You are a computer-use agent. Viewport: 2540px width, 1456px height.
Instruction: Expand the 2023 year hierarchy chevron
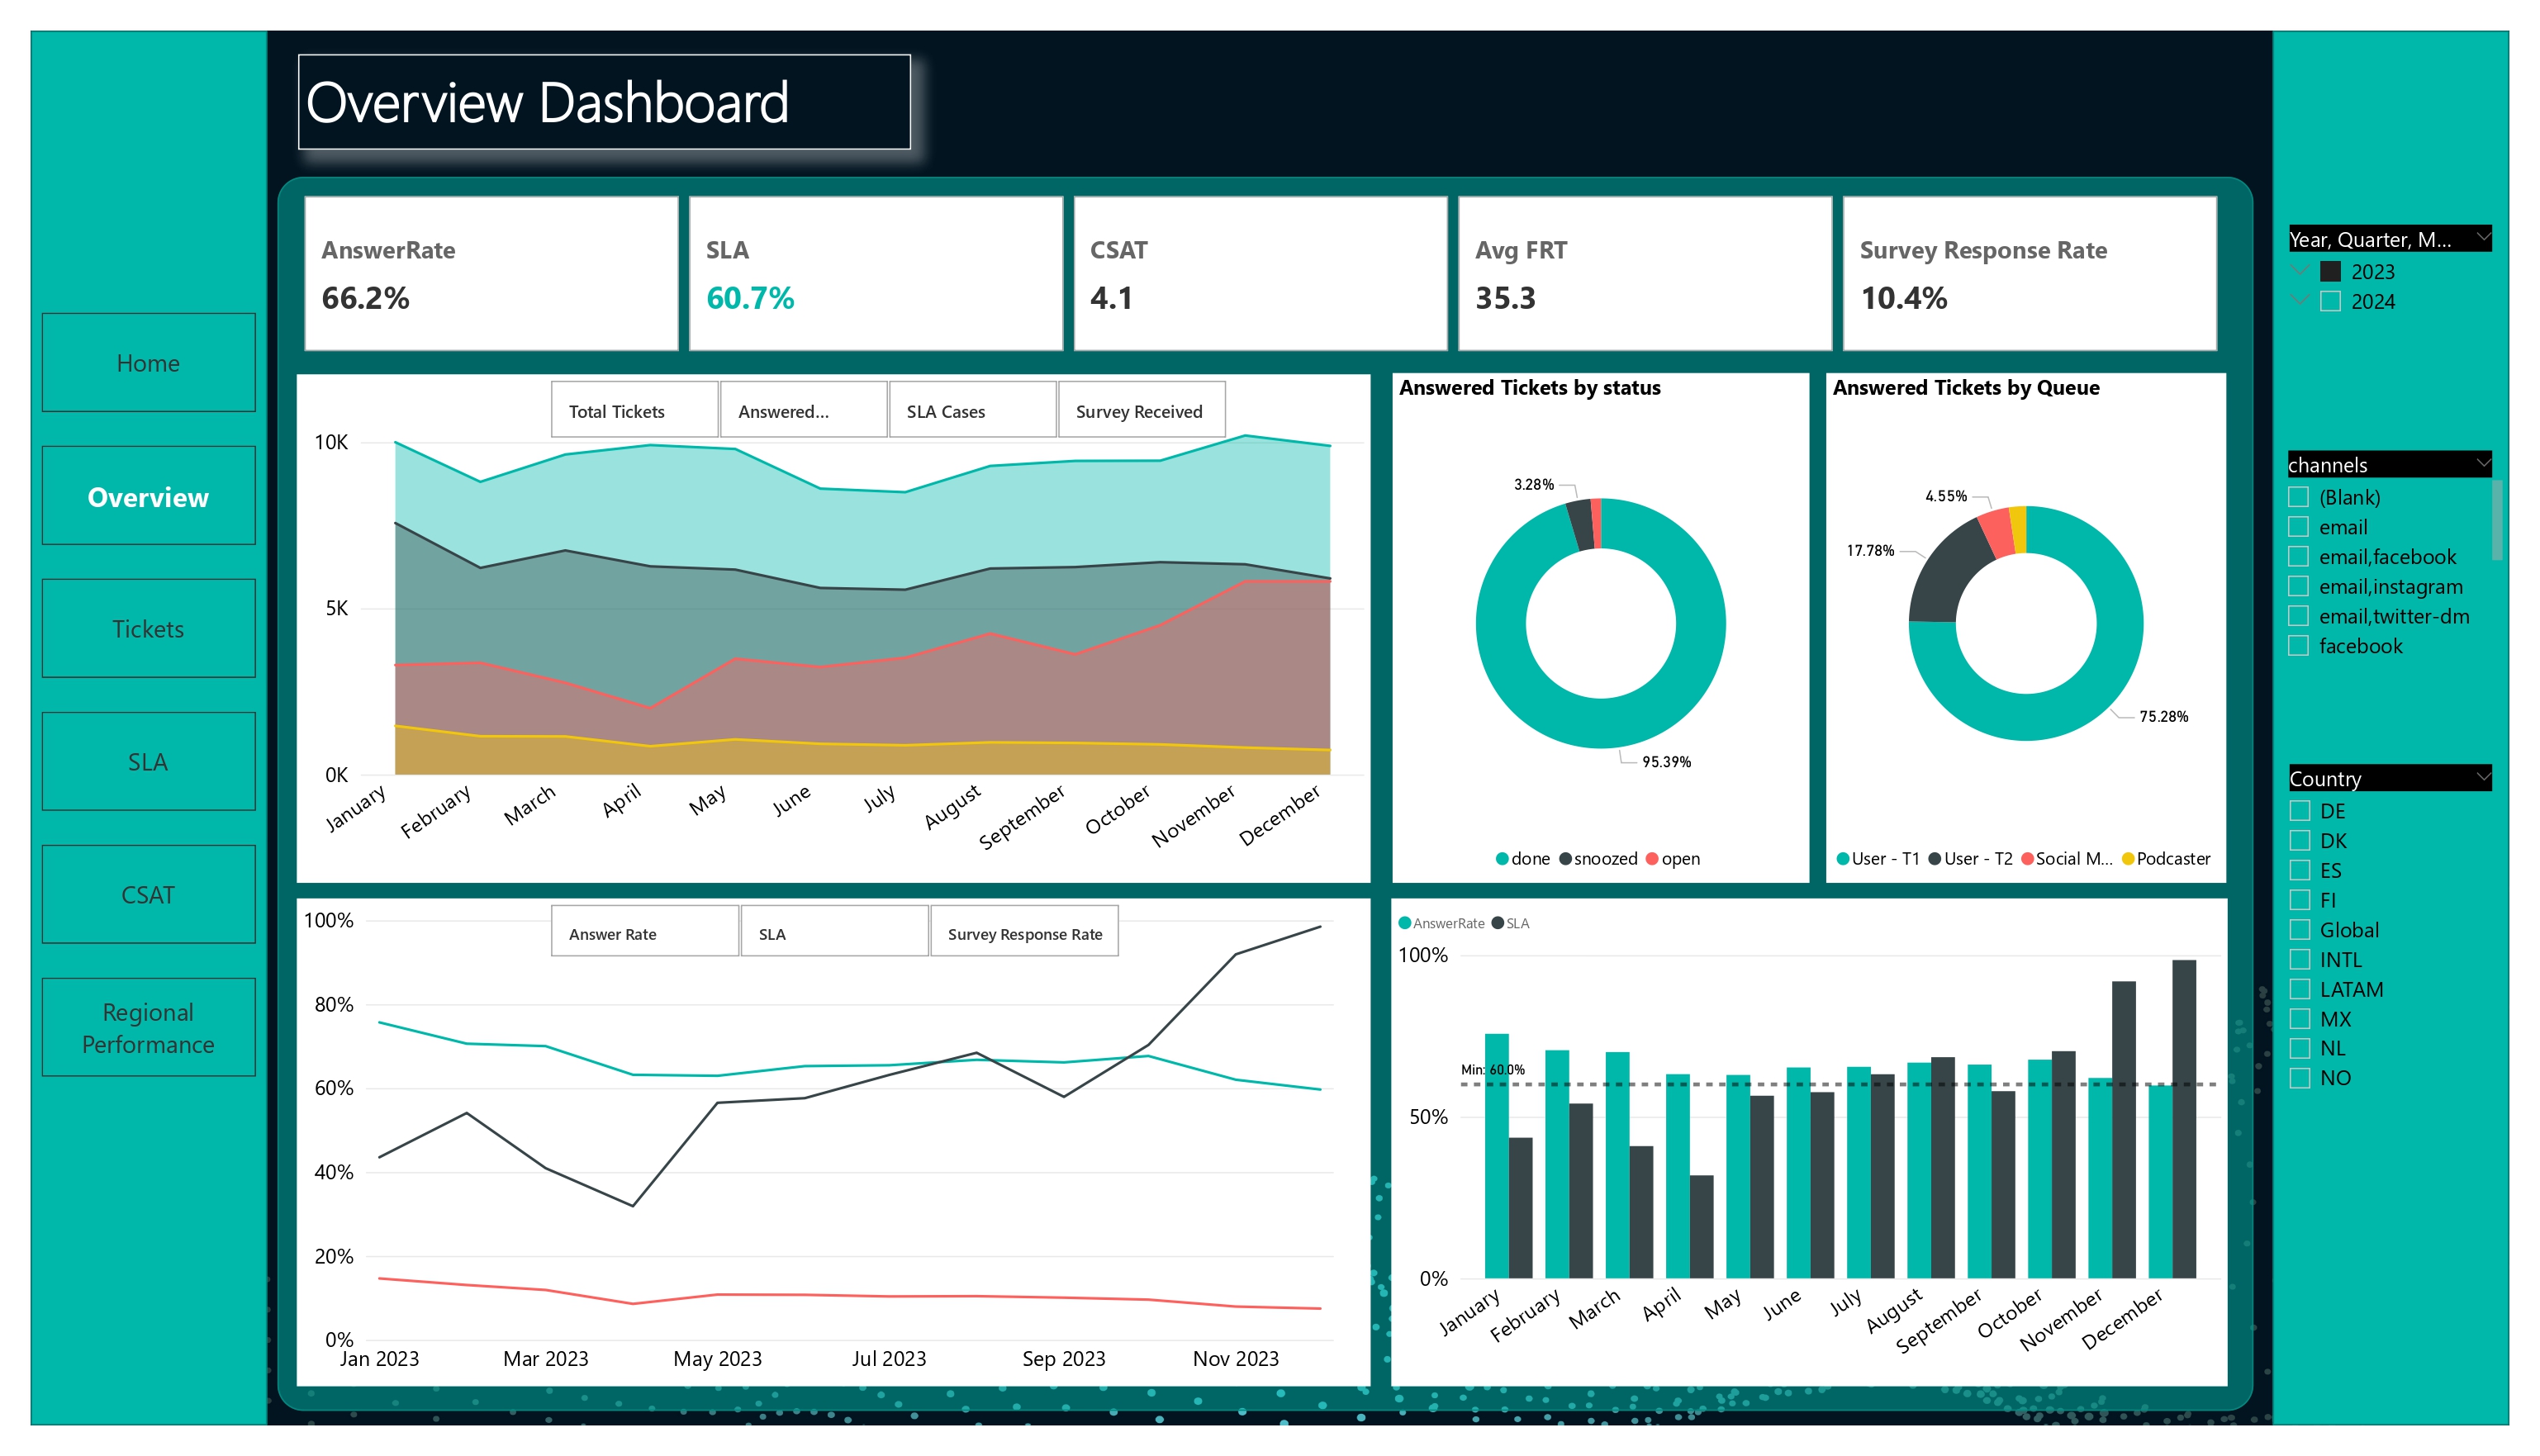[2300, 271]
